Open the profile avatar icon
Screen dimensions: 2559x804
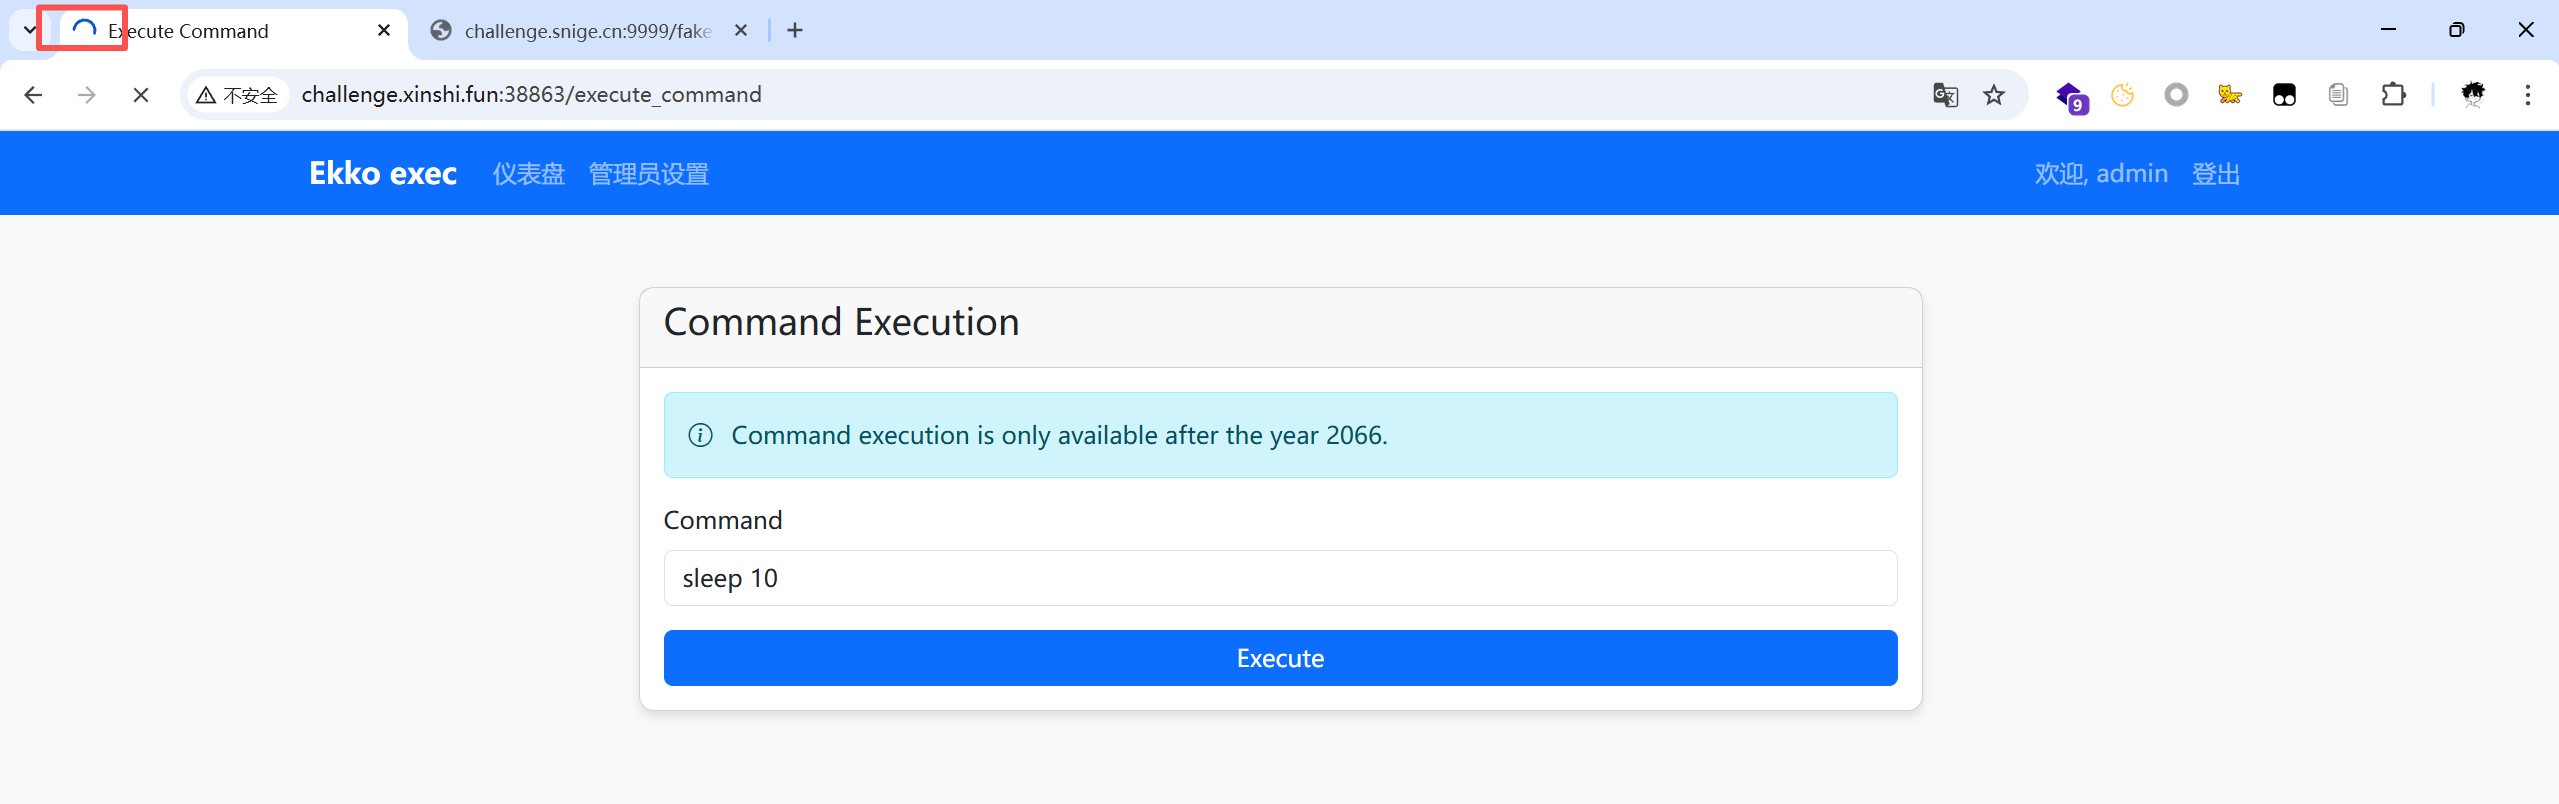[x=2473, y=95]
